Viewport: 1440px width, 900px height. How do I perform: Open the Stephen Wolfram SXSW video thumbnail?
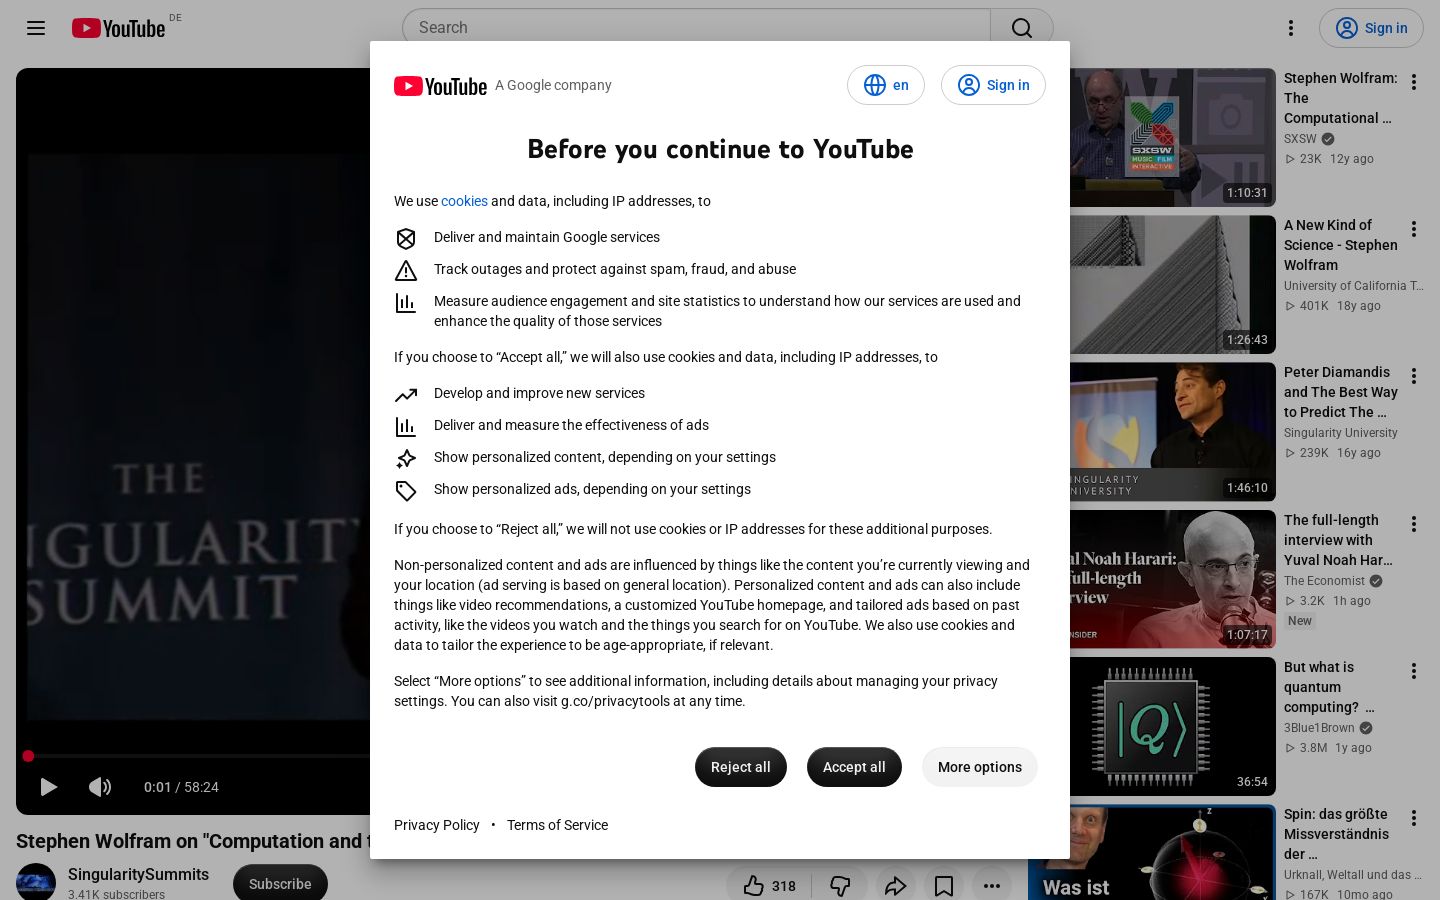tap(1173, 138)
